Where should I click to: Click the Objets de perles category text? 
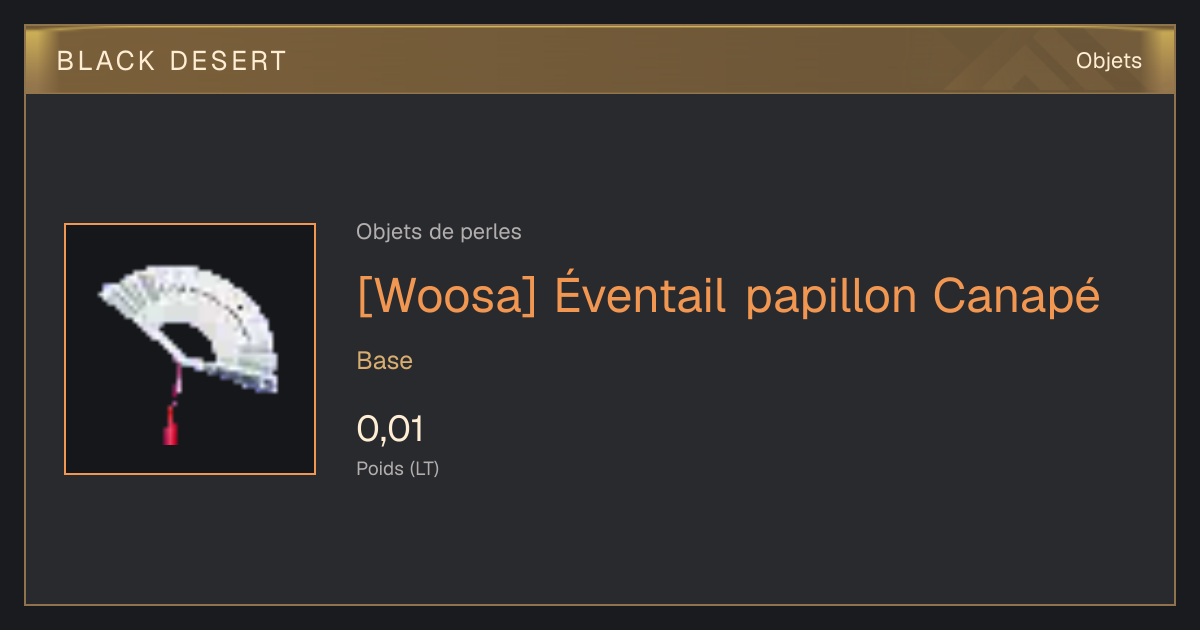click(439, 232)
